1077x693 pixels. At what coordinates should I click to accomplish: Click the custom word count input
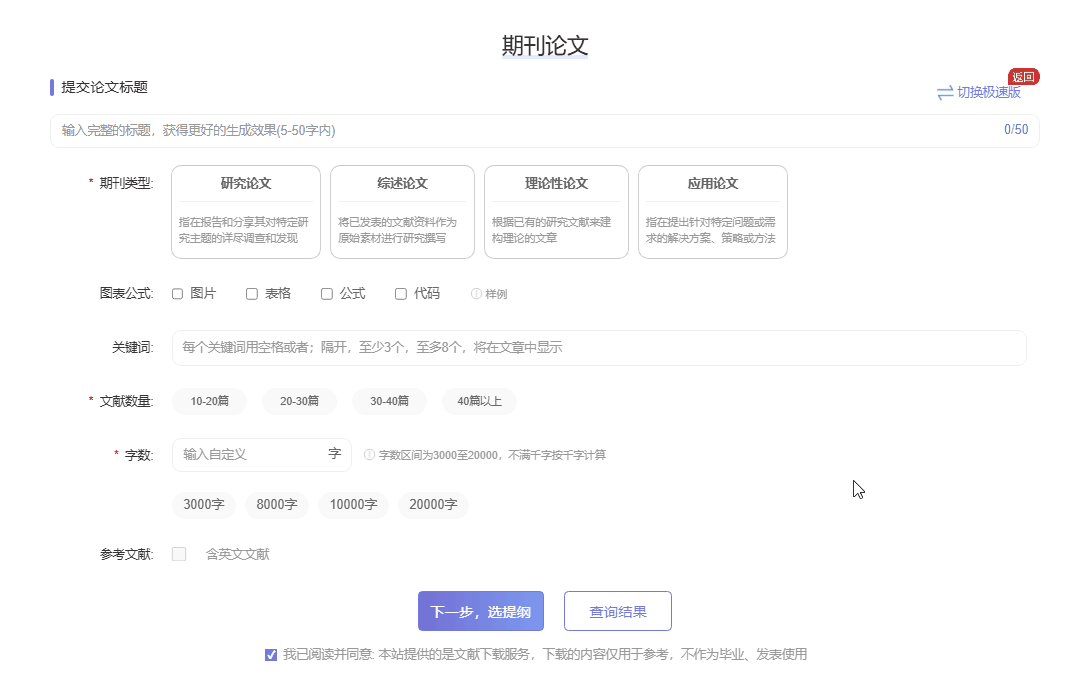pyautogui.click(x=262, y=455)
